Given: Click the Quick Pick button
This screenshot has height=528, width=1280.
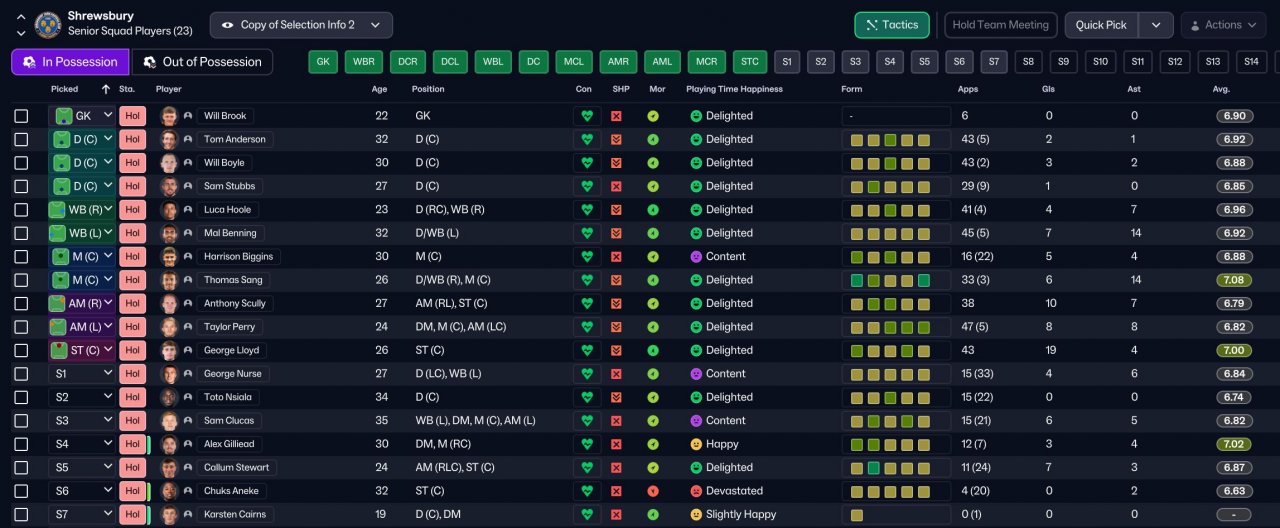Looking at the screenshot, I should pos(1102,25).
